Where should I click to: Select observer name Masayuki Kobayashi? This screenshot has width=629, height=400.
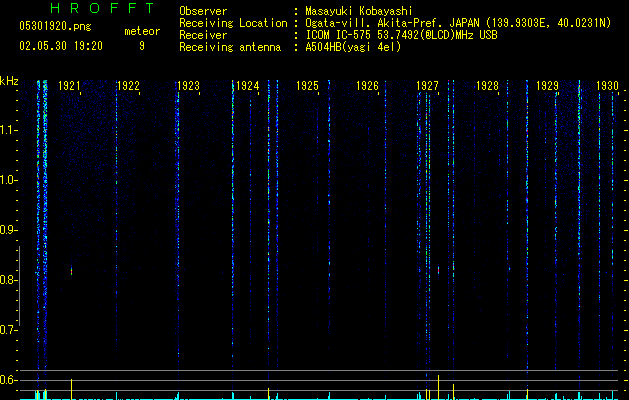click(359, 11)
